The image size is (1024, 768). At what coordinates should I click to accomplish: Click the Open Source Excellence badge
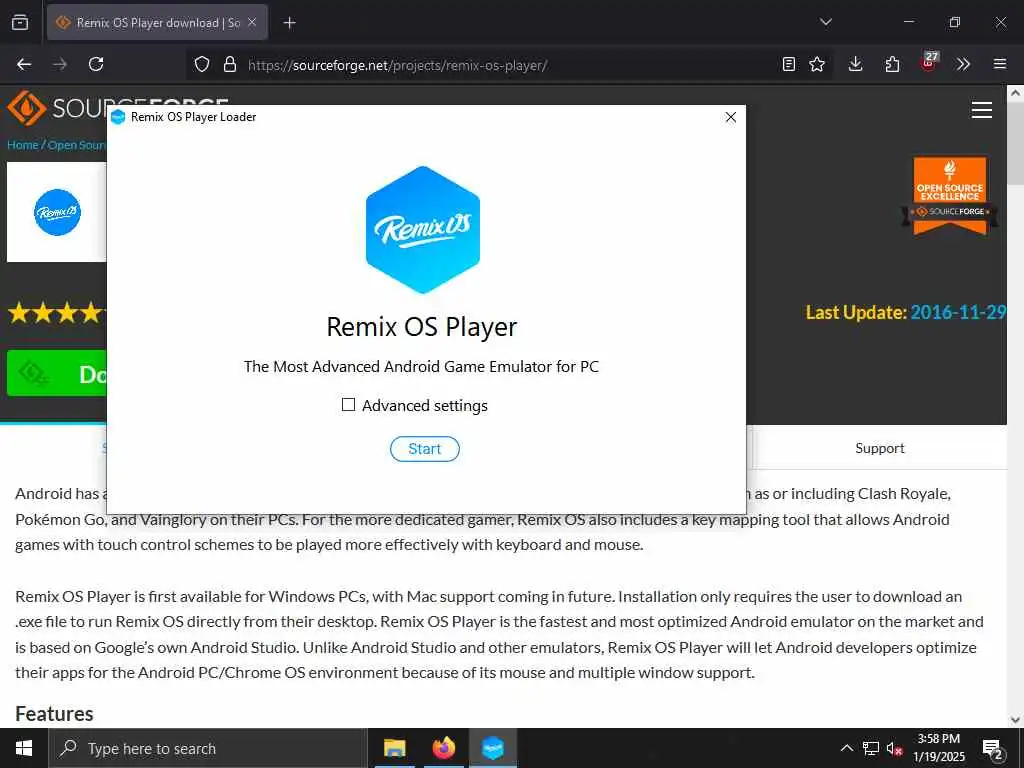[950, 195]
